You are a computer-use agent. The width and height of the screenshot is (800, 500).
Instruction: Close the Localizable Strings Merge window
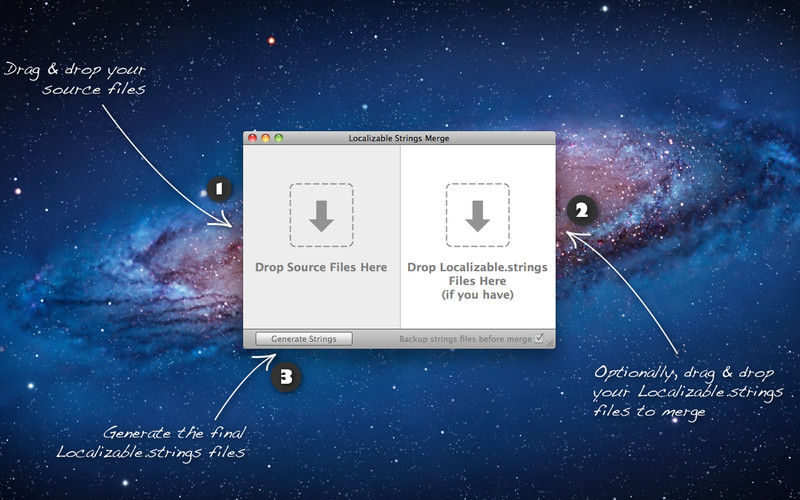tap(253, 138)
